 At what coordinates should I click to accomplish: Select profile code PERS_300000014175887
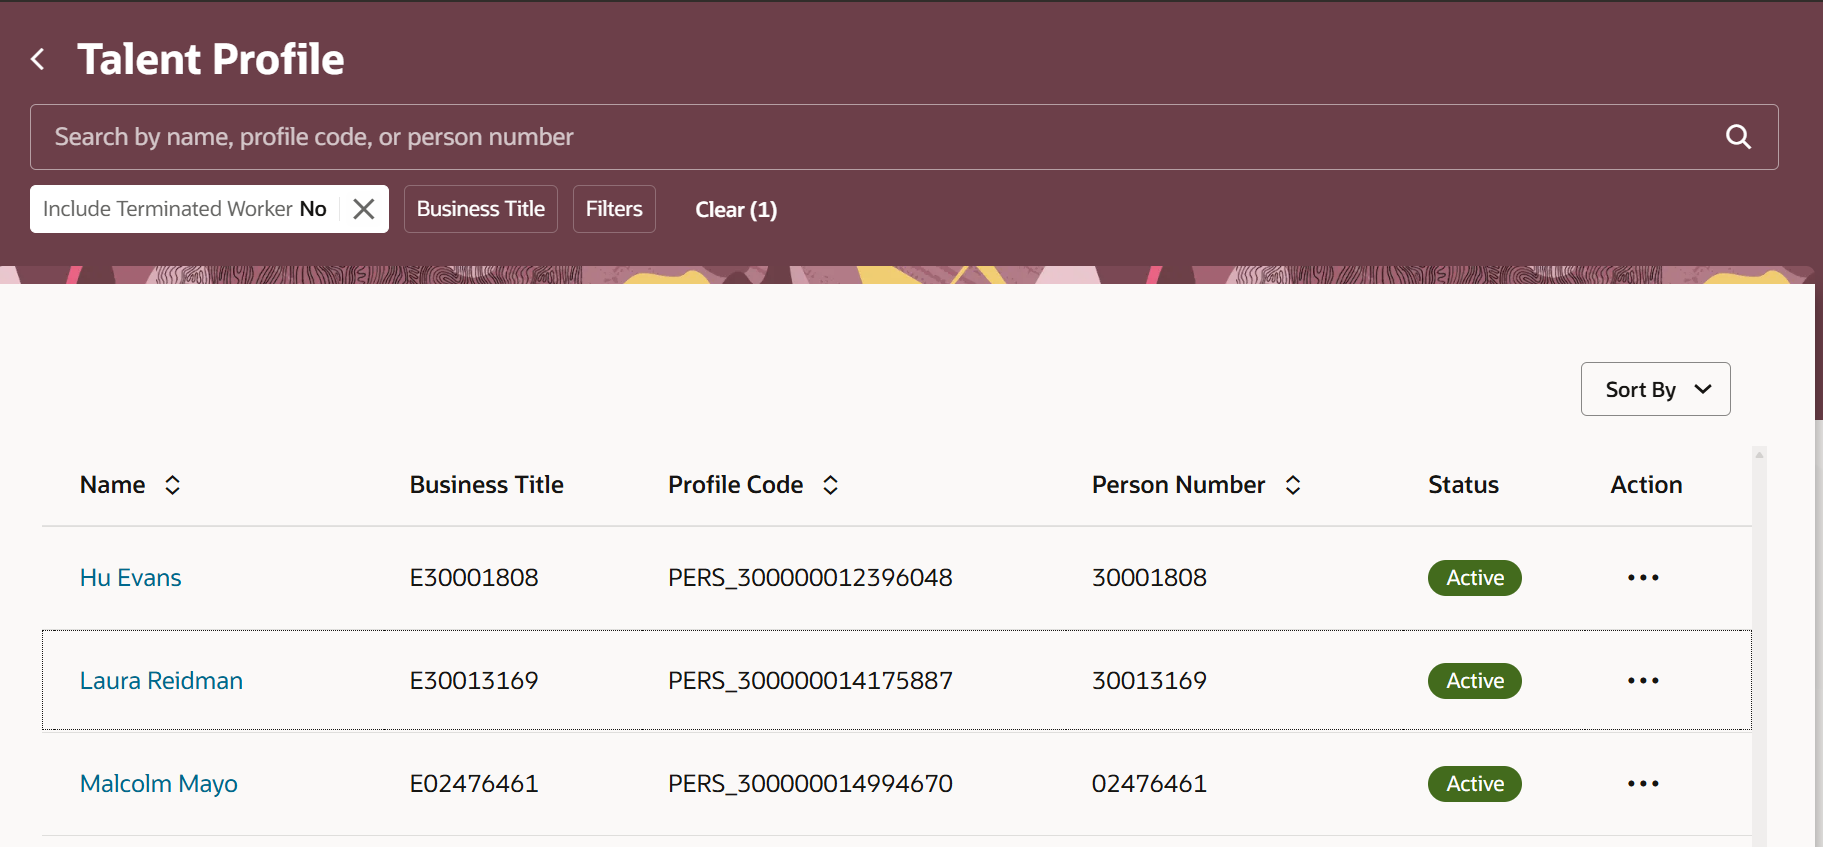coord(810,681)
